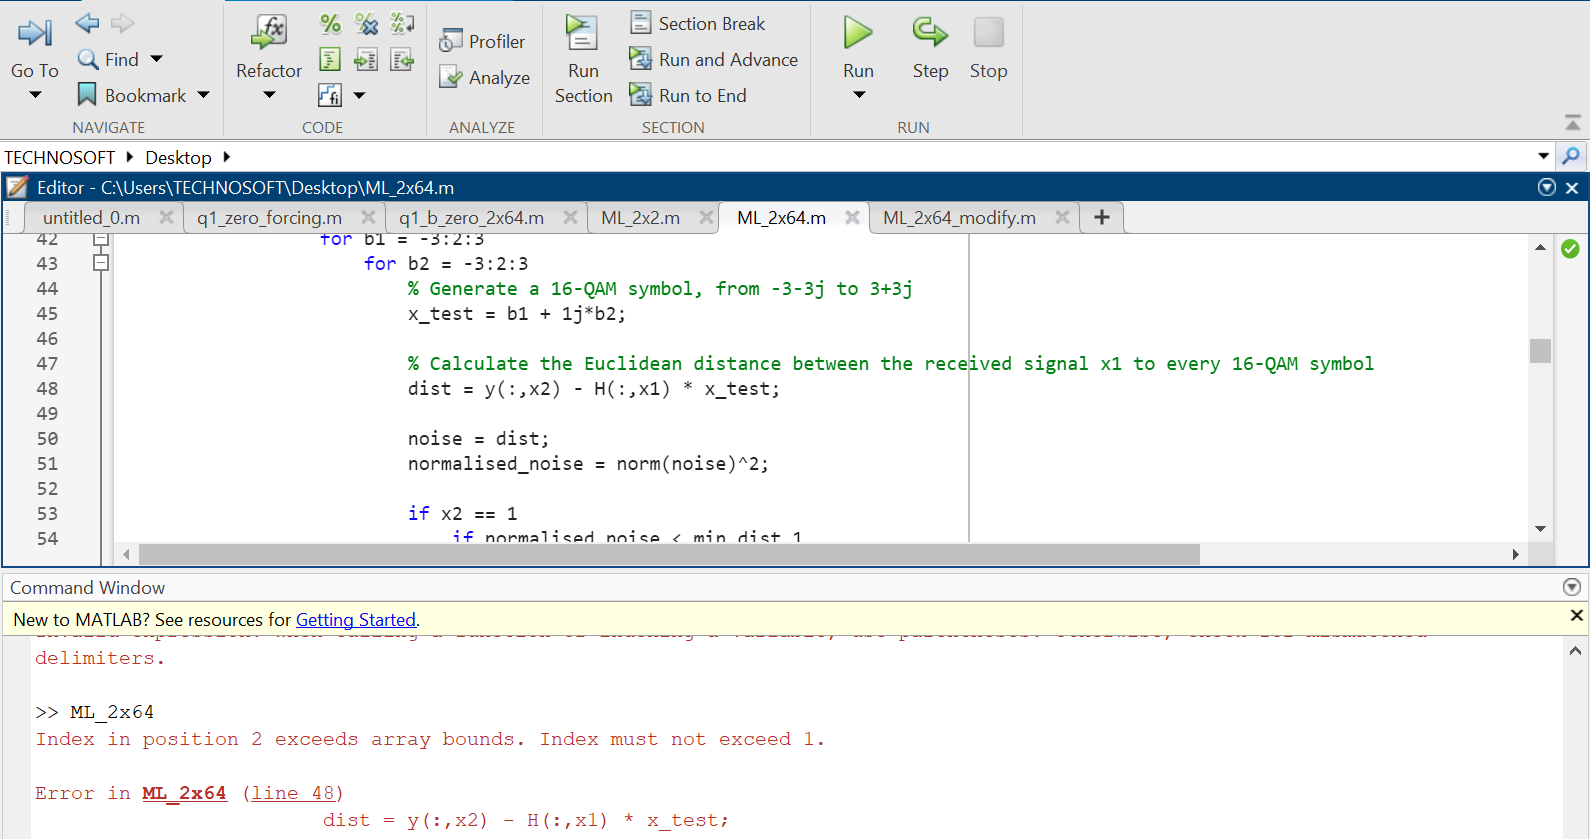The height and width of the screenshot is (839, 1590).
Task: Open the Run options dropdown arrow
Action: tap(859, 95)
